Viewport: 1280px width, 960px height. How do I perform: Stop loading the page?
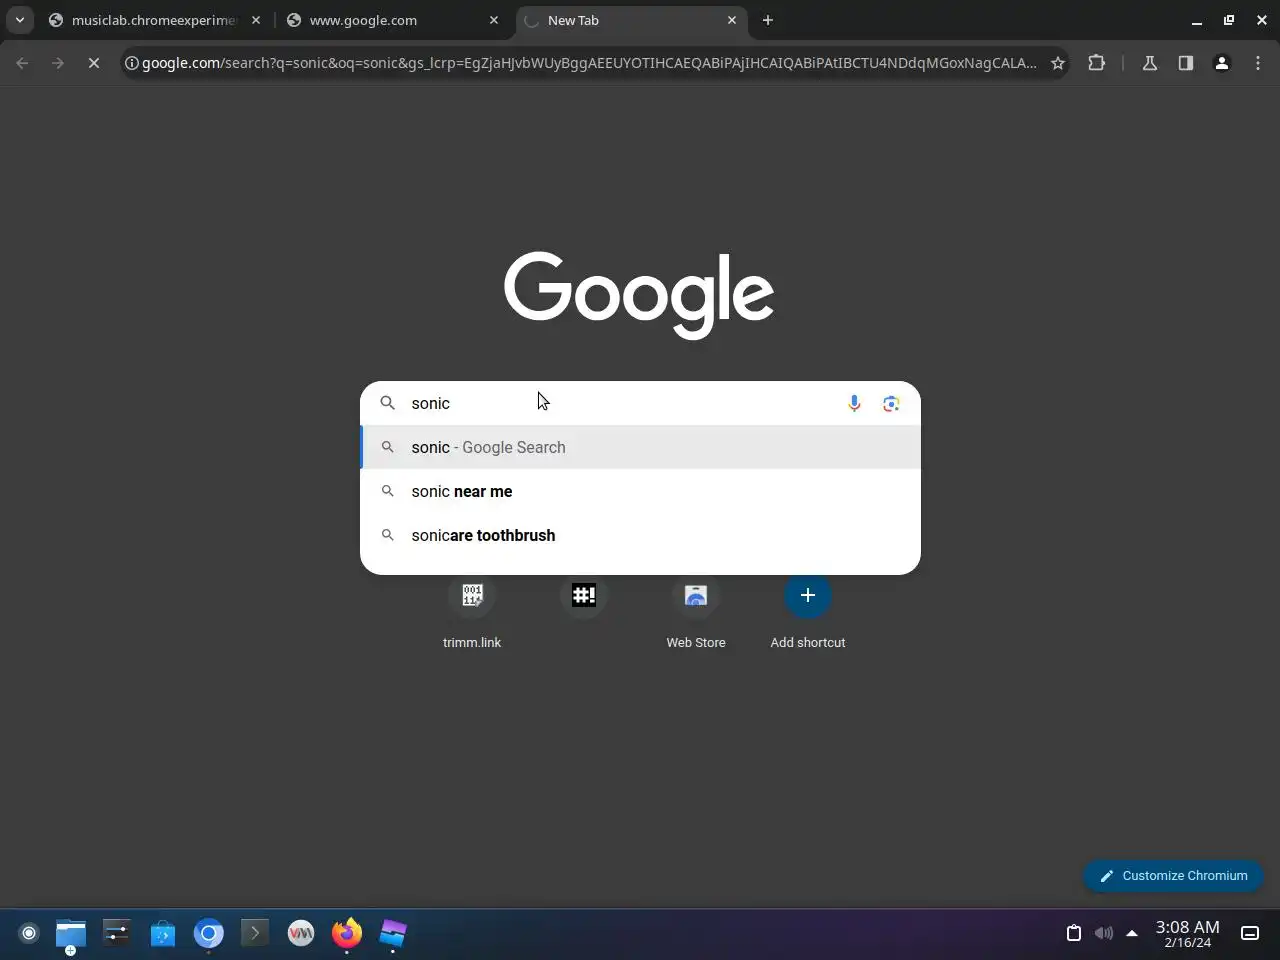pos(94,63)
